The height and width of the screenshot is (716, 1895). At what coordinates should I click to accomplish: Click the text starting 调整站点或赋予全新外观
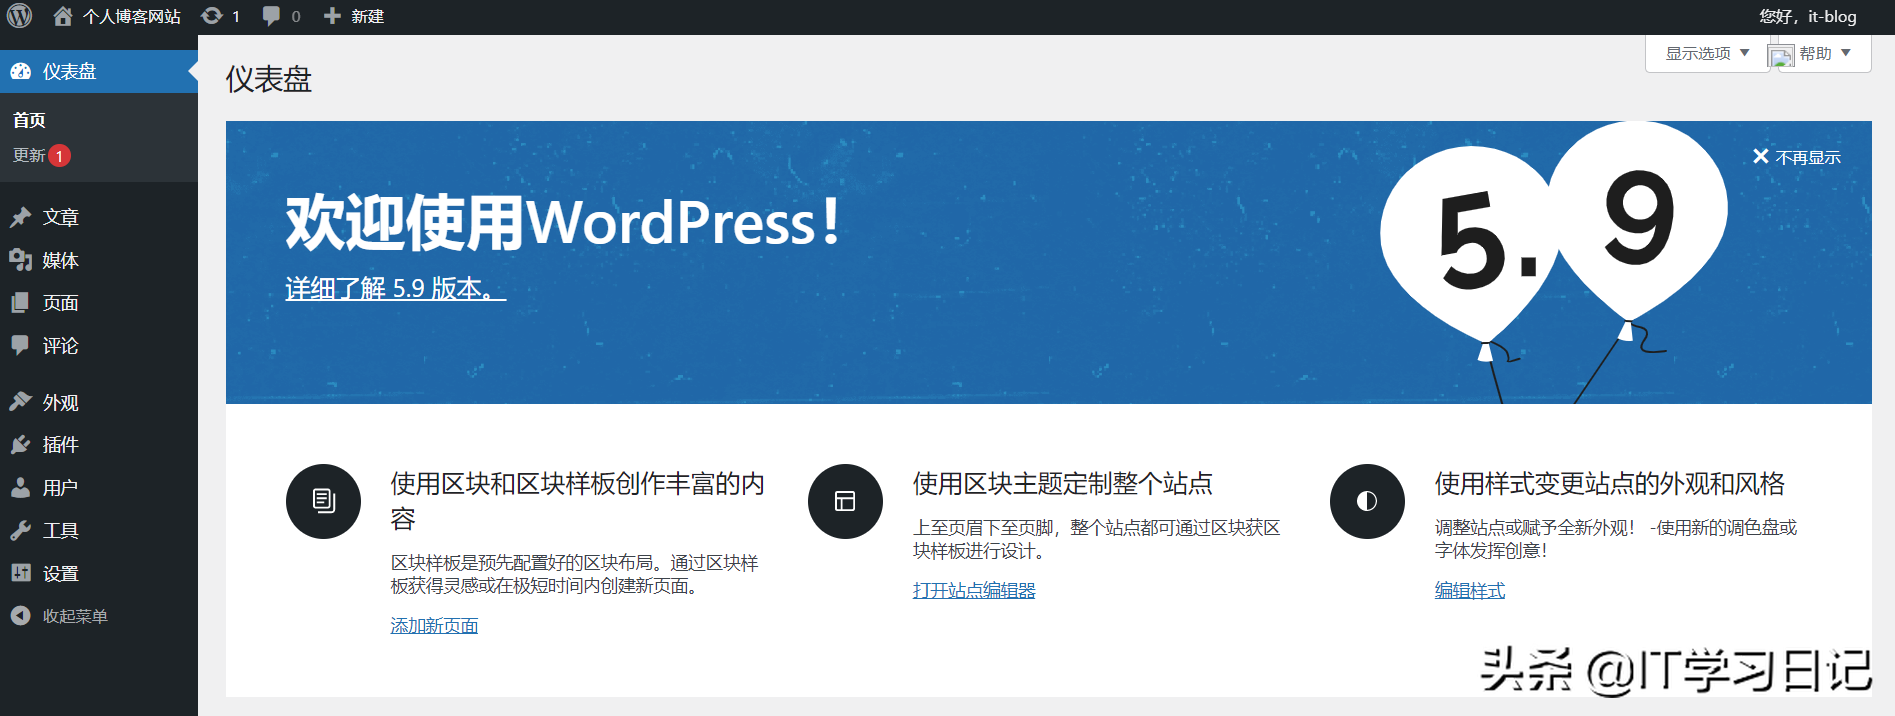point(1616,539)
